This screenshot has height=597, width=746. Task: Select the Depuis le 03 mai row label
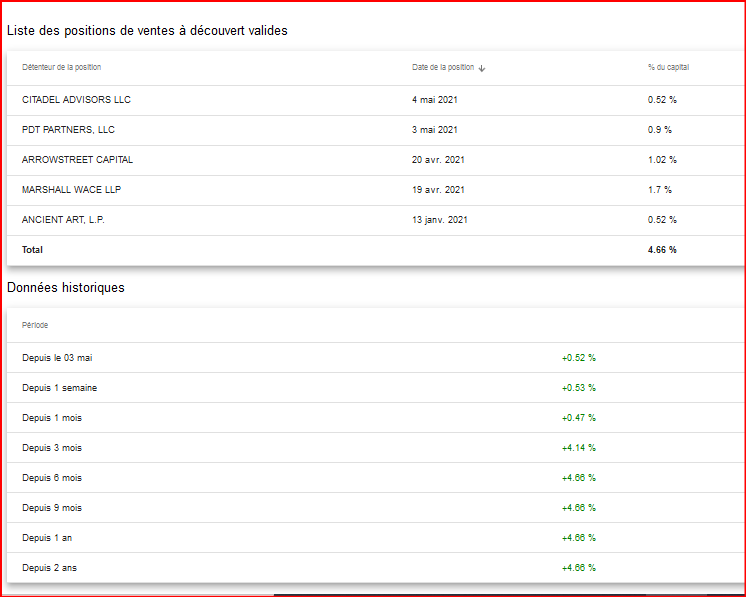click(x=57, y=358)
